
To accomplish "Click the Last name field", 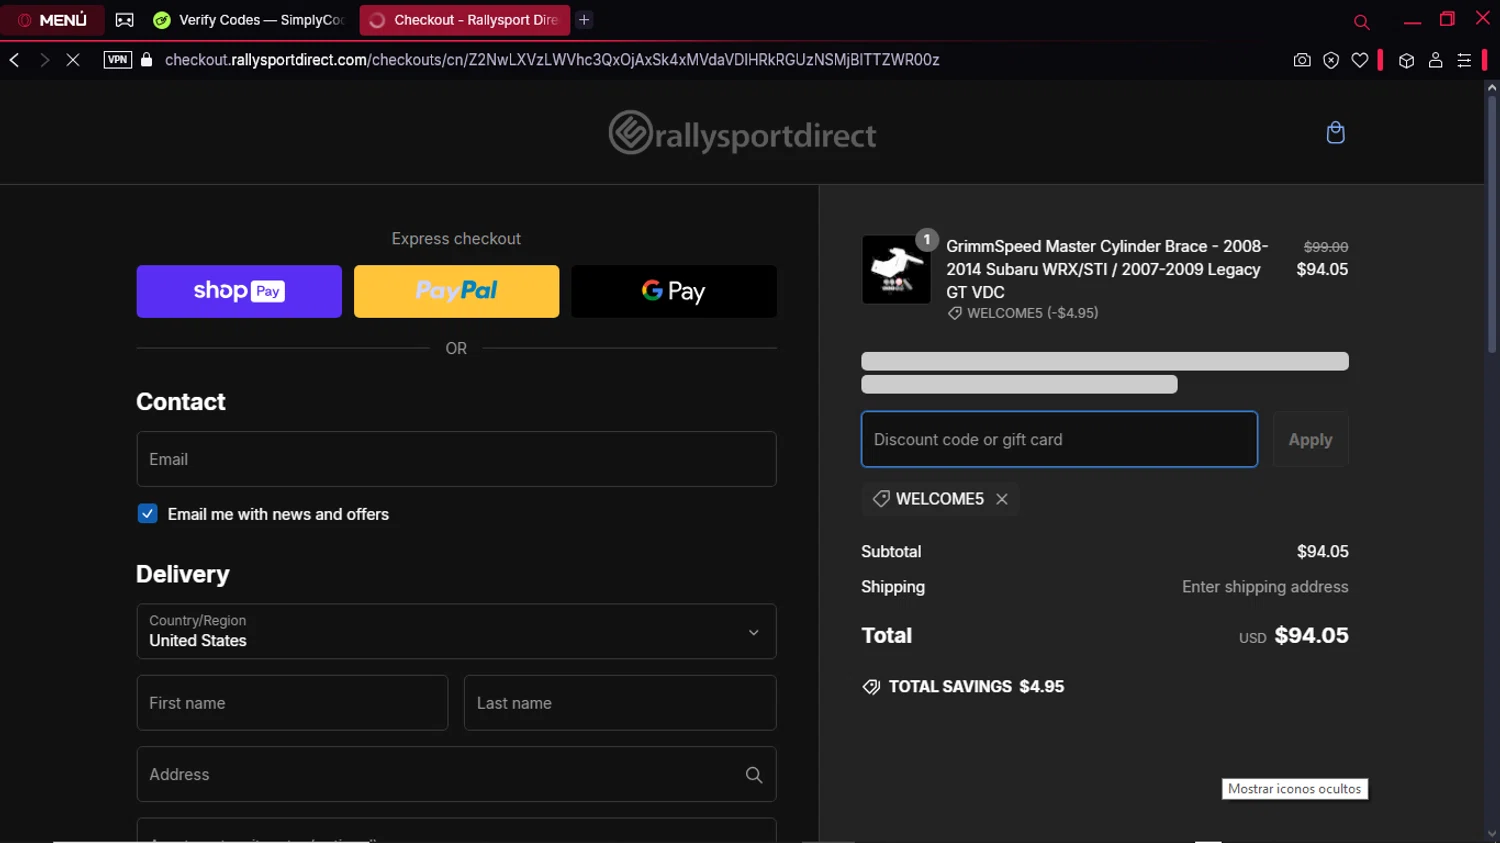I will click(620, 703).
